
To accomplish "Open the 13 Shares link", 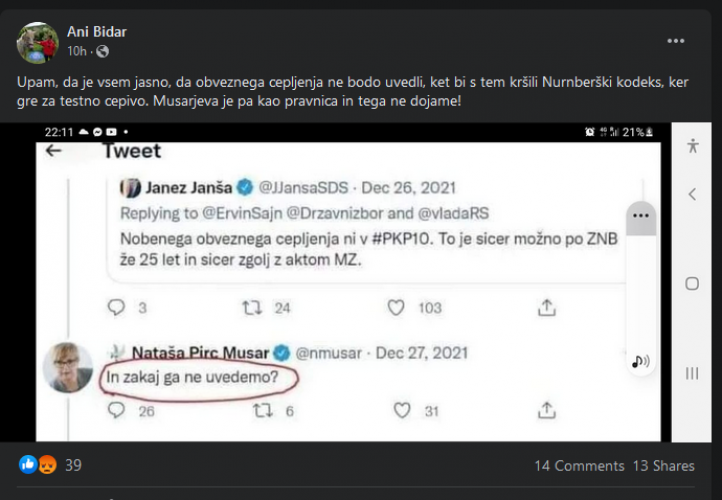I will [x=662, y=465].
